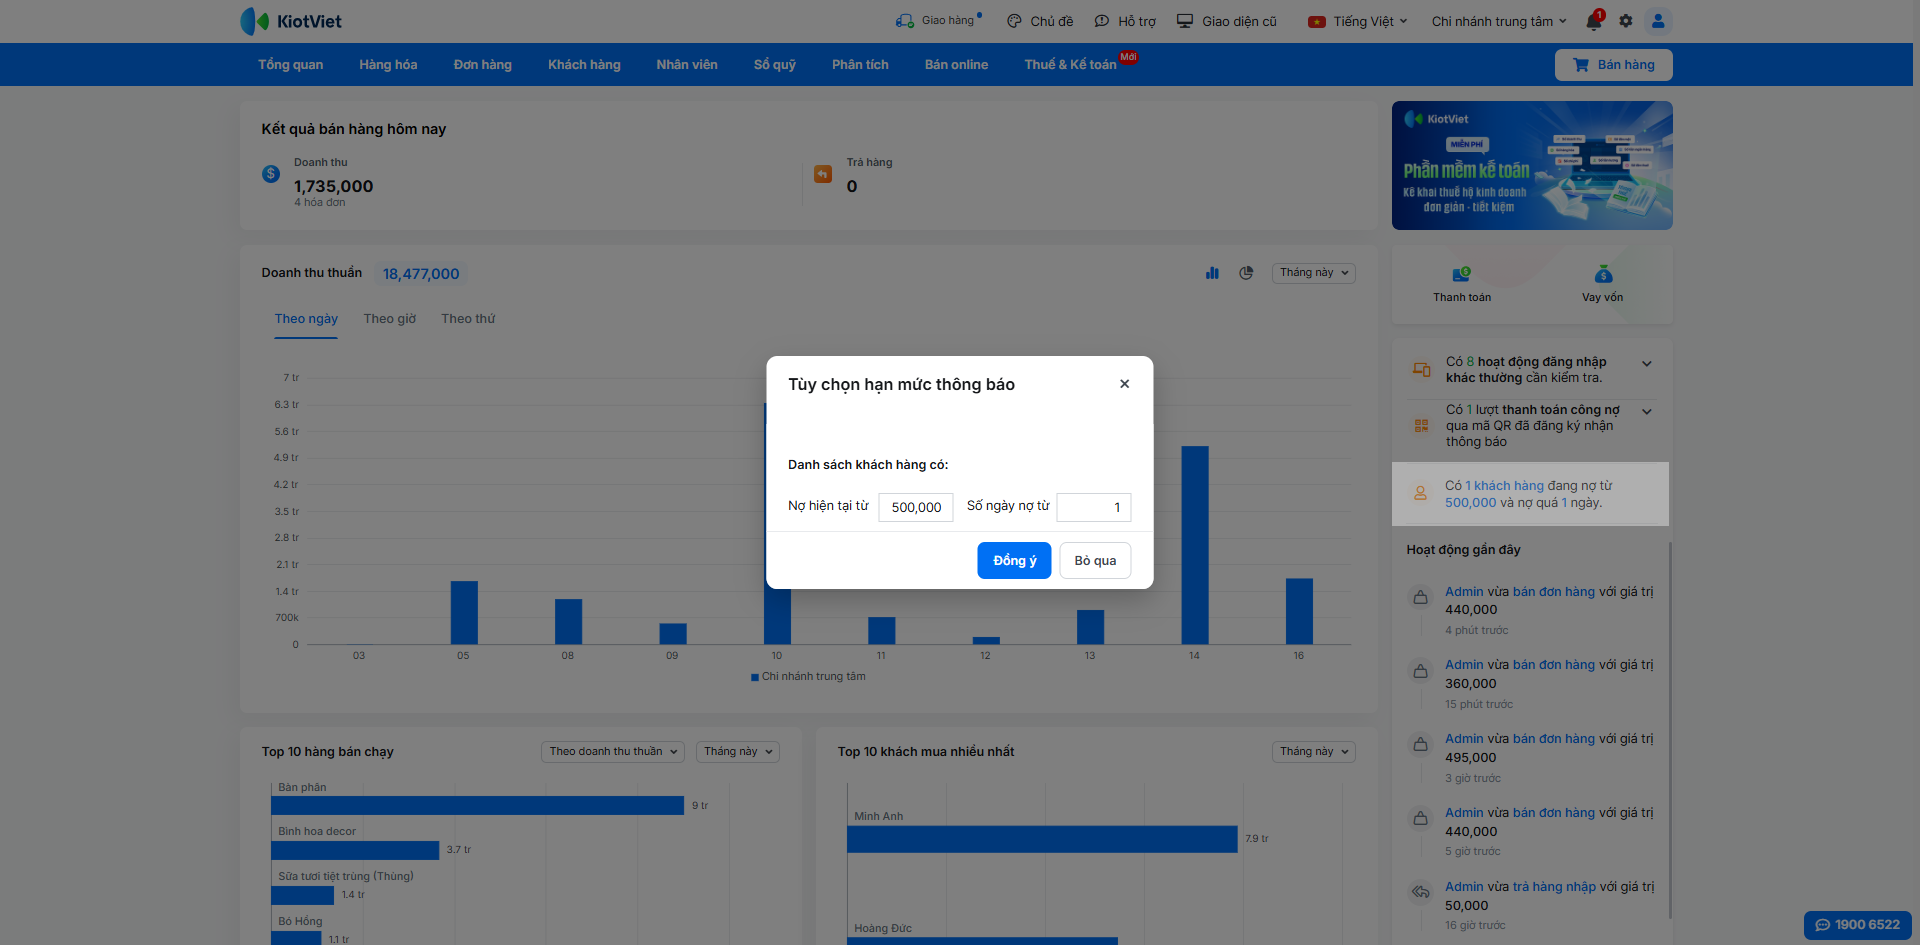This screenshot has width=1920, height=945.
Task: Open the Hàng hóa menu
Action: [x=388, y=65]
